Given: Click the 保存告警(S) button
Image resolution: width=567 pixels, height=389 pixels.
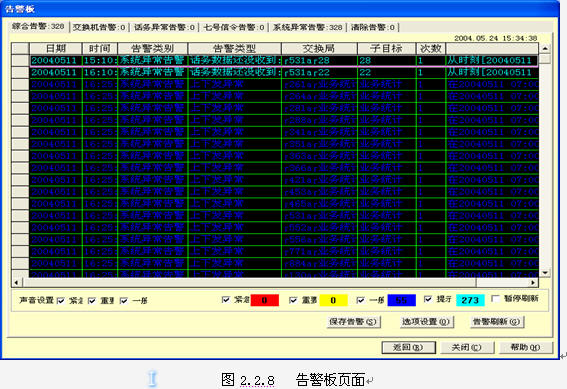Looking at the screenshot, I should click(353, 321).
